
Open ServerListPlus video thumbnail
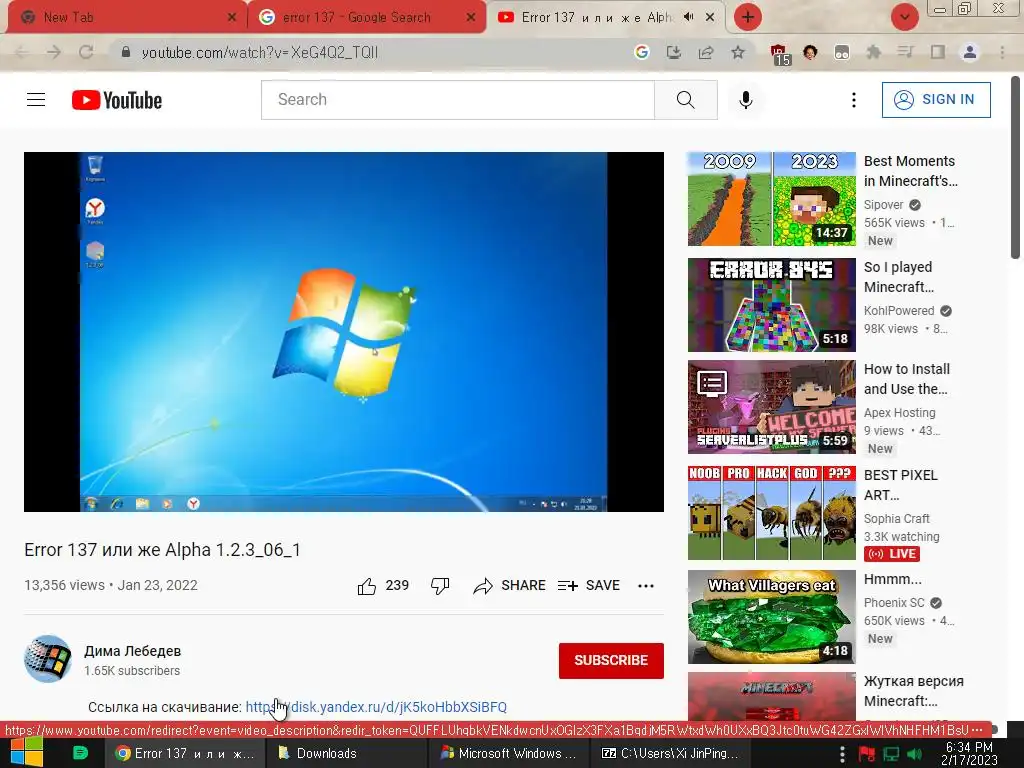coord(771,407)
